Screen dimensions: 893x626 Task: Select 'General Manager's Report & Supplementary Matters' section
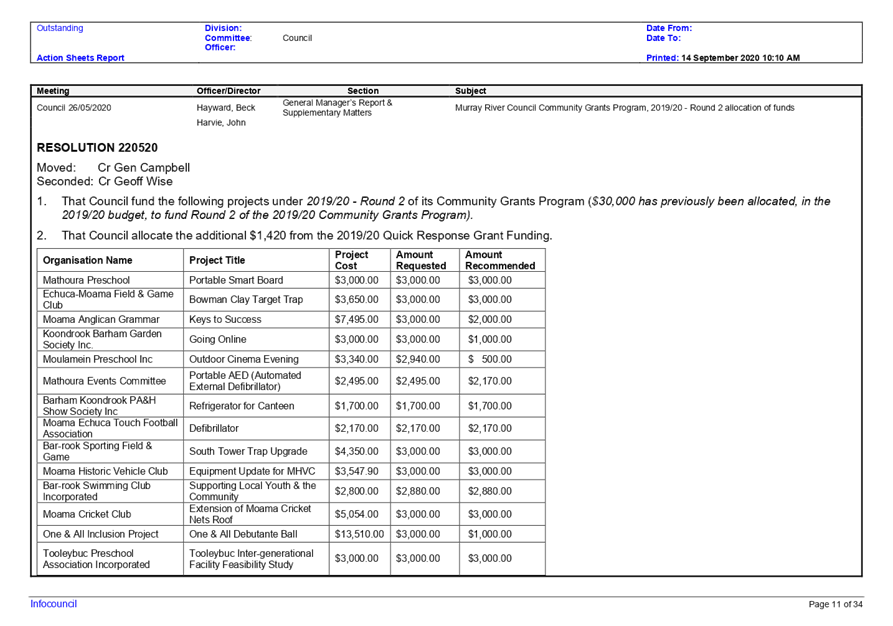click(337, 108)
